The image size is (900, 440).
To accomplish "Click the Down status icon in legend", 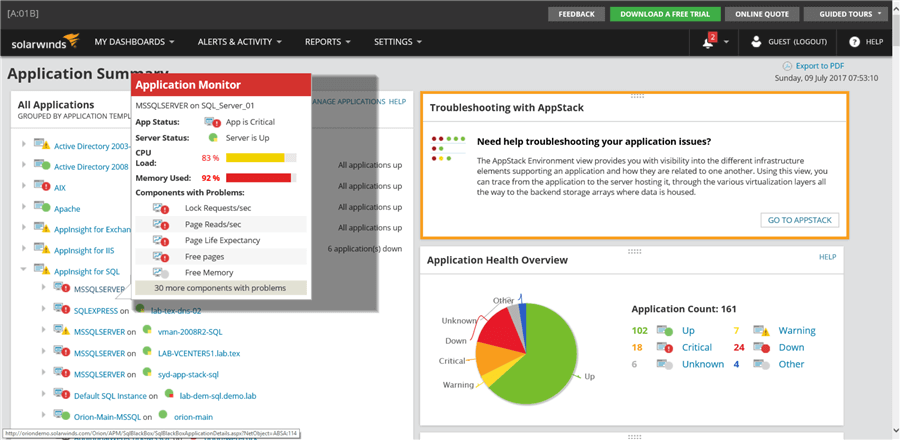I will (762, 348).
